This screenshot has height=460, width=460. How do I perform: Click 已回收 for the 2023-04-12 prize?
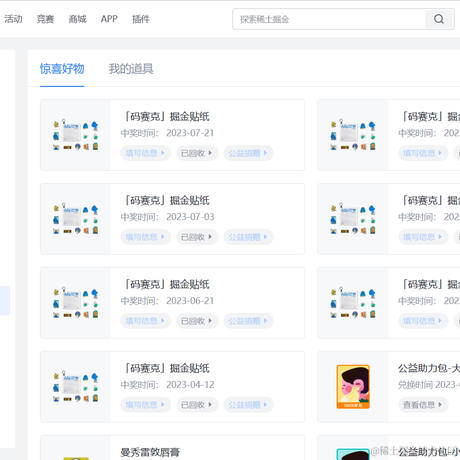197,405
